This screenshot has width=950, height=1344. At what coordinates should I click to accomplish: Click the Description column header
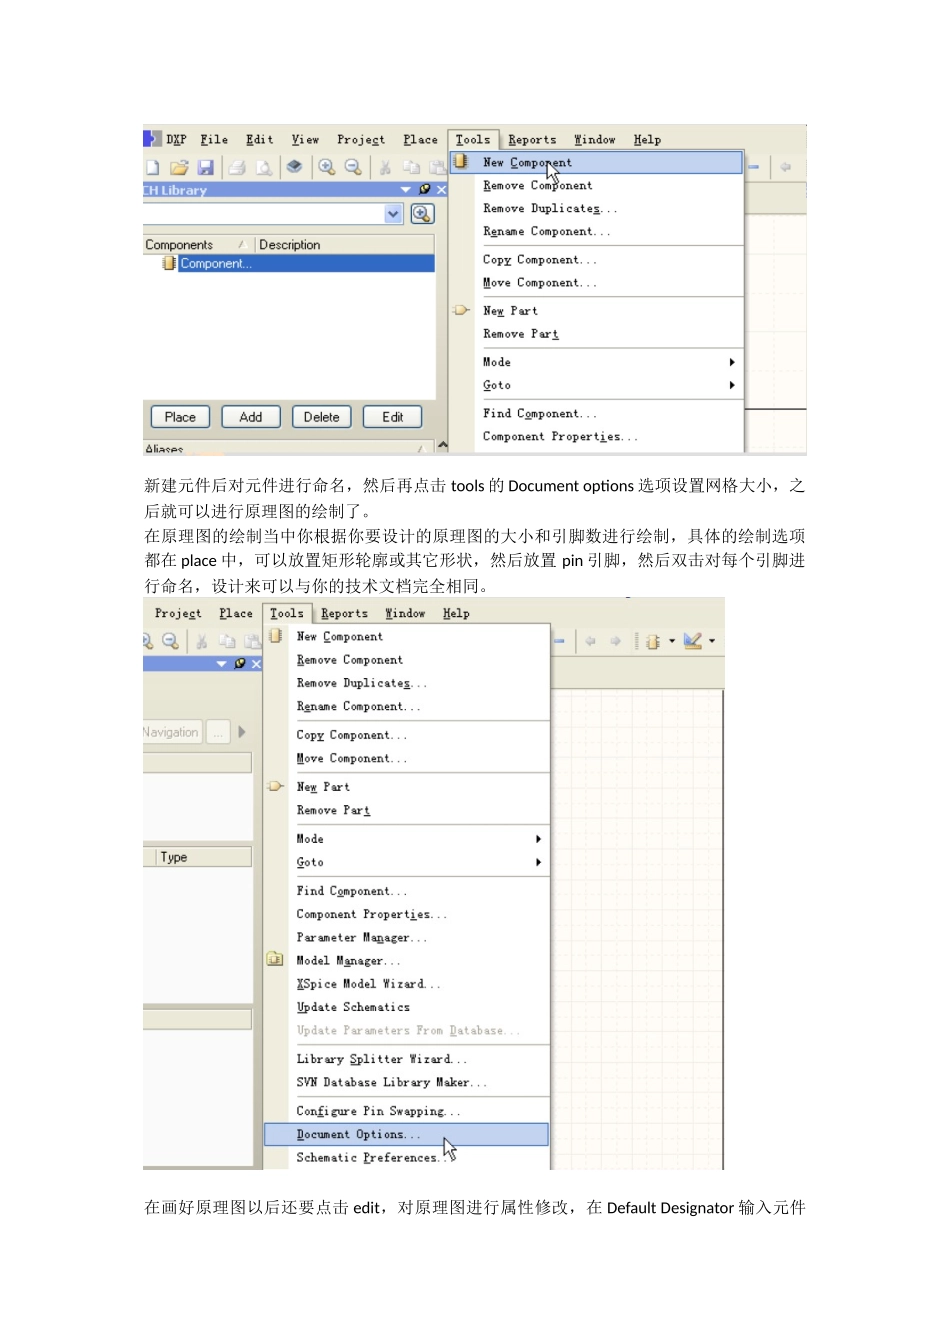point(345,244)
